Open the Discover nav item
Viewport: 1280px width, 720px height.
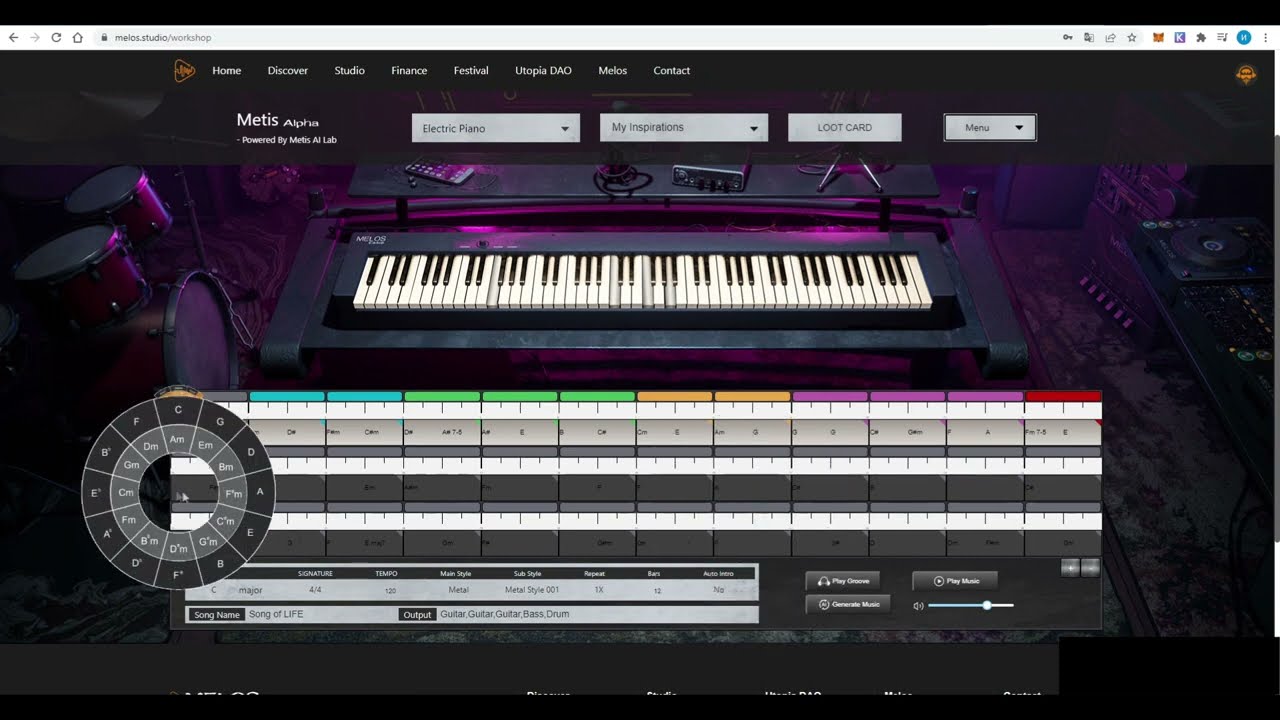[288, 71]
